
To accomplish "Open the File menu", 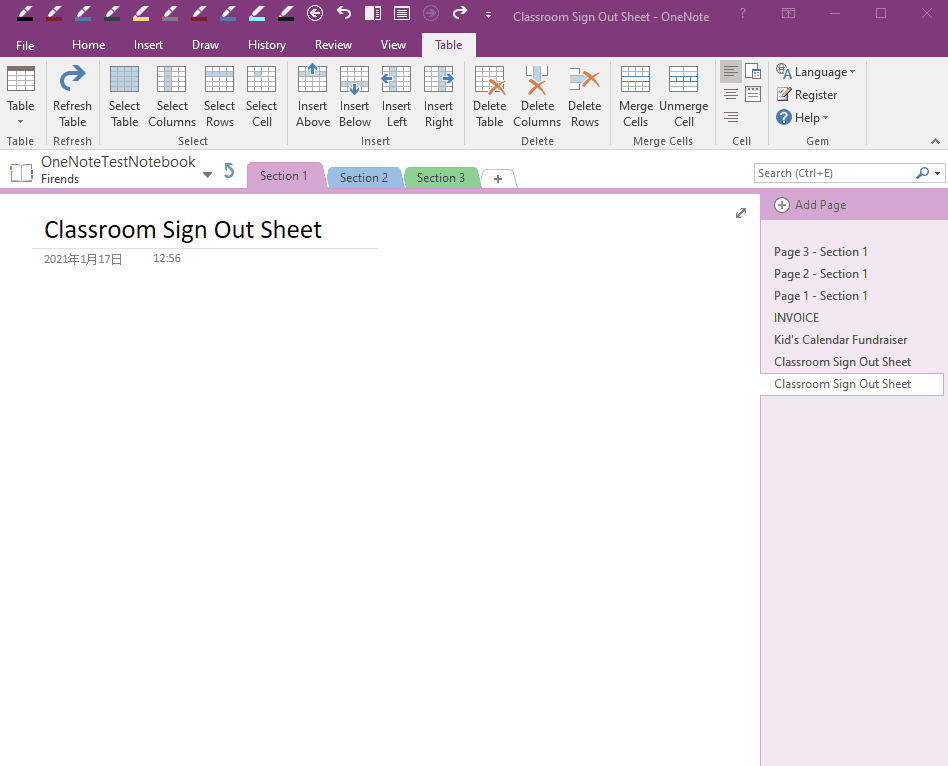I will pyautogui.click(x=25, y=45).
